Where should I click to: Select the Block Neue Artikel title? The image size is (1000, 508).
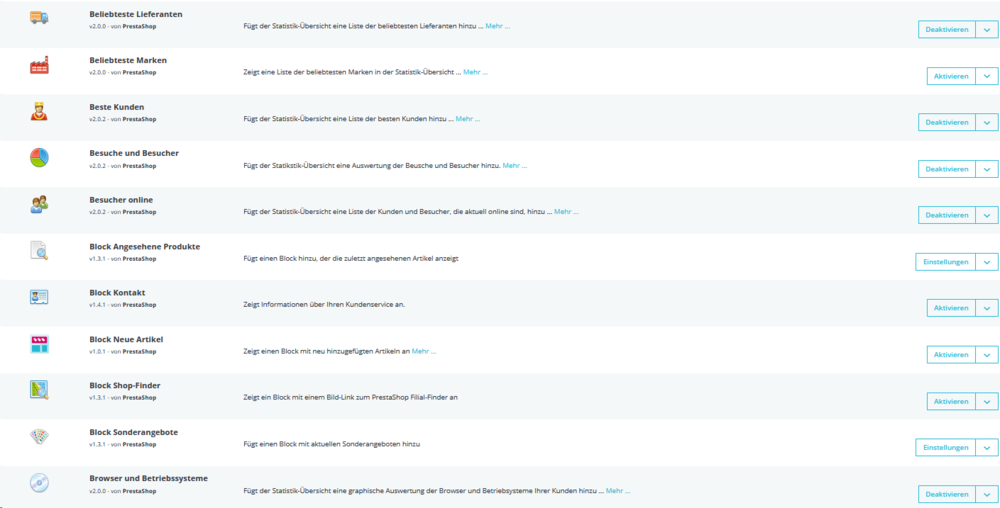pyautogui.click(x=126, y=339)
